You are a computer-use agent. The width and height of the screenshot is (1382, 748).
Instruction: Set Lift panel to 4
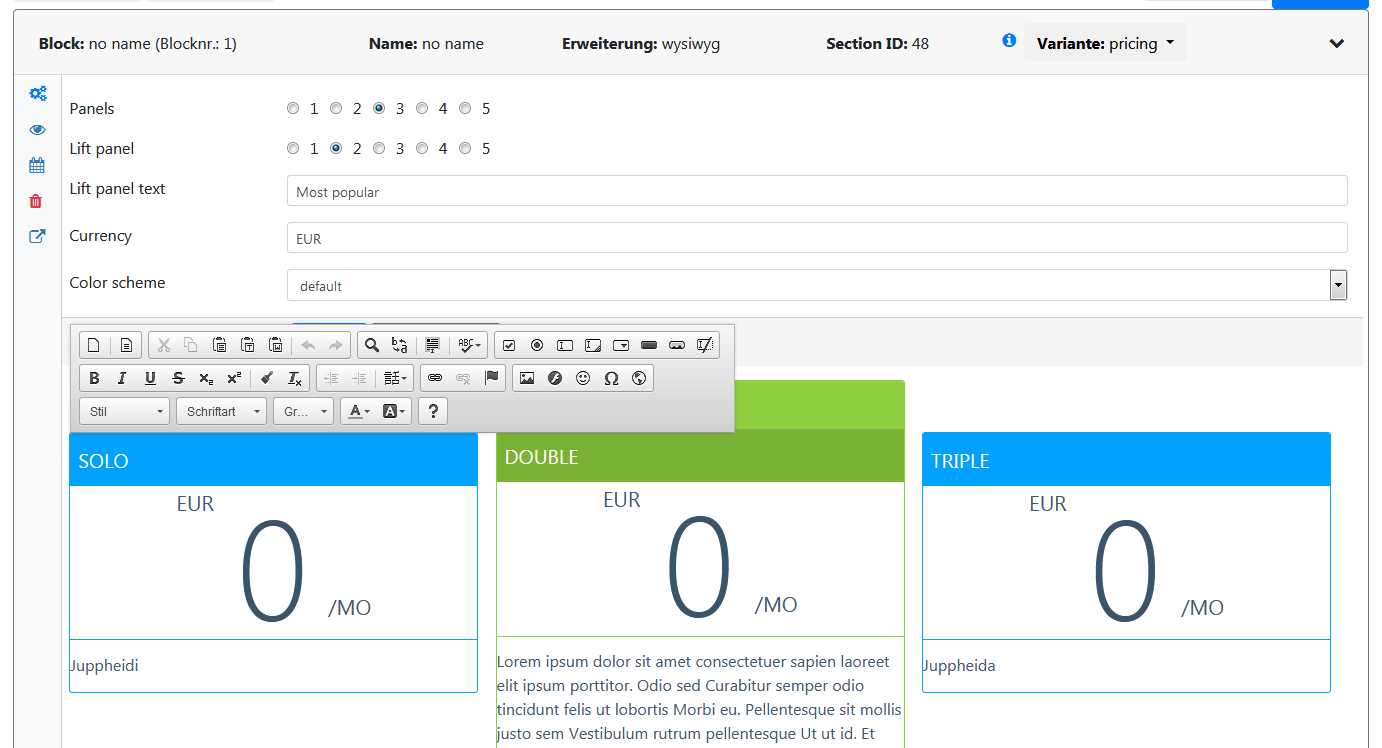(x=422, y=148)
